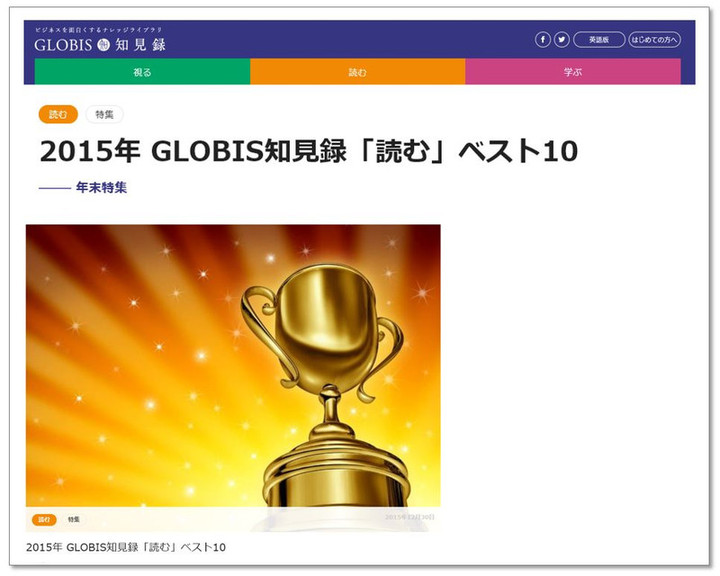Click the orange 読む tag above headline
The image size is (720, 576).
58,114
